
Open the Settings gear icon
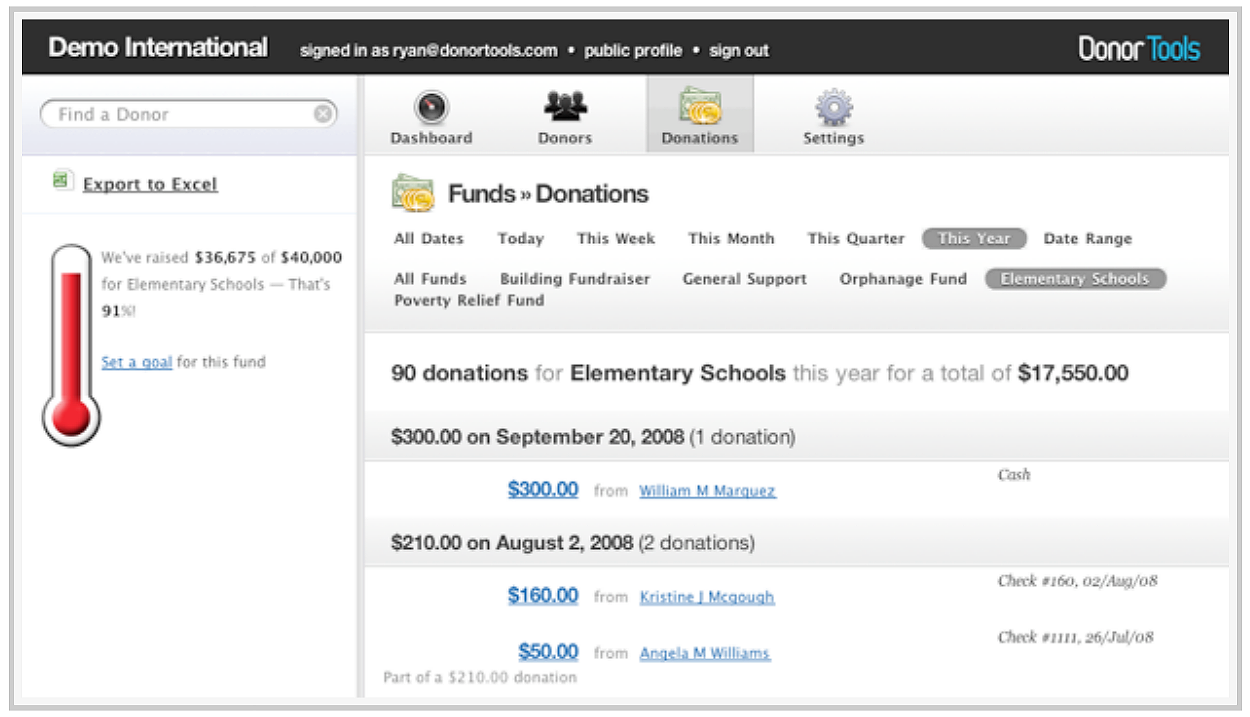833,107
